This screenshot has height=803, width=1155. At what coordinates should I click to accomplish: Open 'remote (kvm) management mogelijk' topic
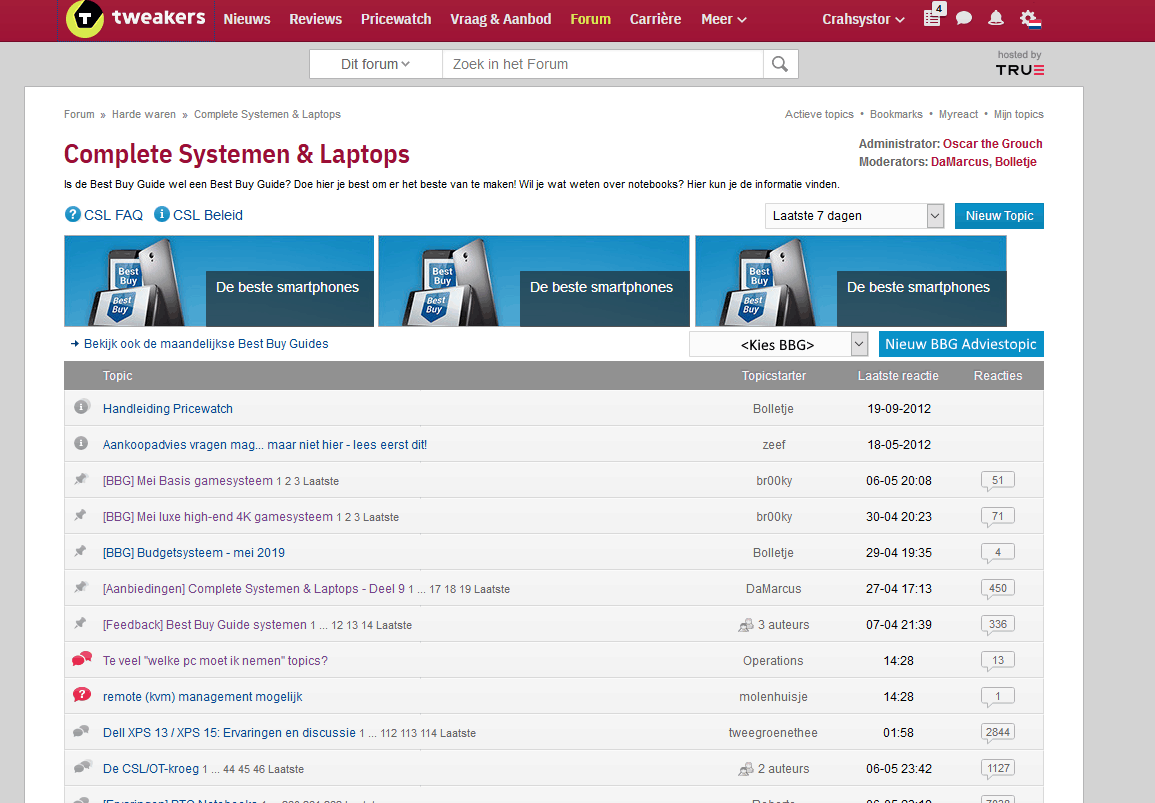[203, 697]
